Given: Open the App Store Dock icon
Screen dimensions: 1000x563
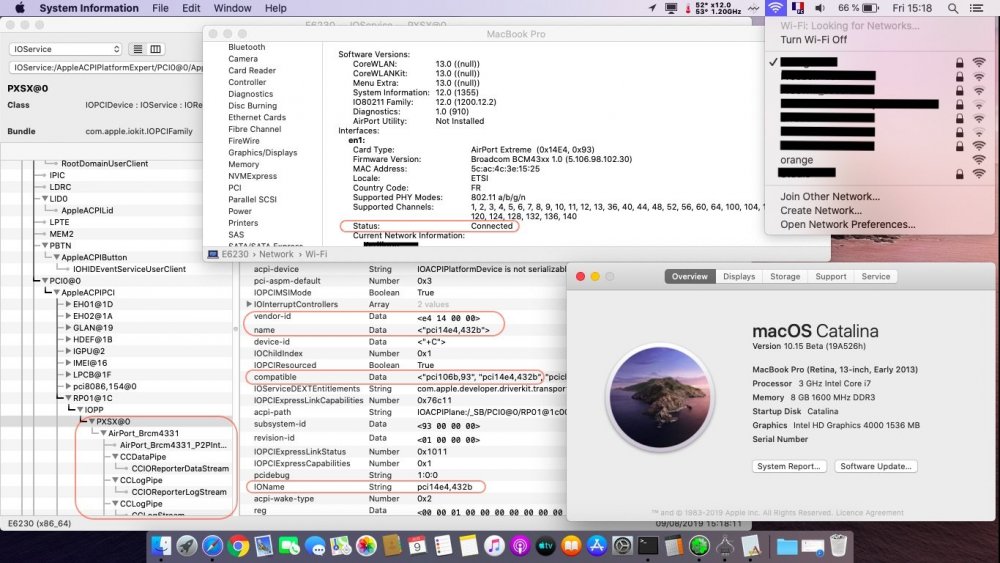Looking at the screenshot, I should click(596, 546).
